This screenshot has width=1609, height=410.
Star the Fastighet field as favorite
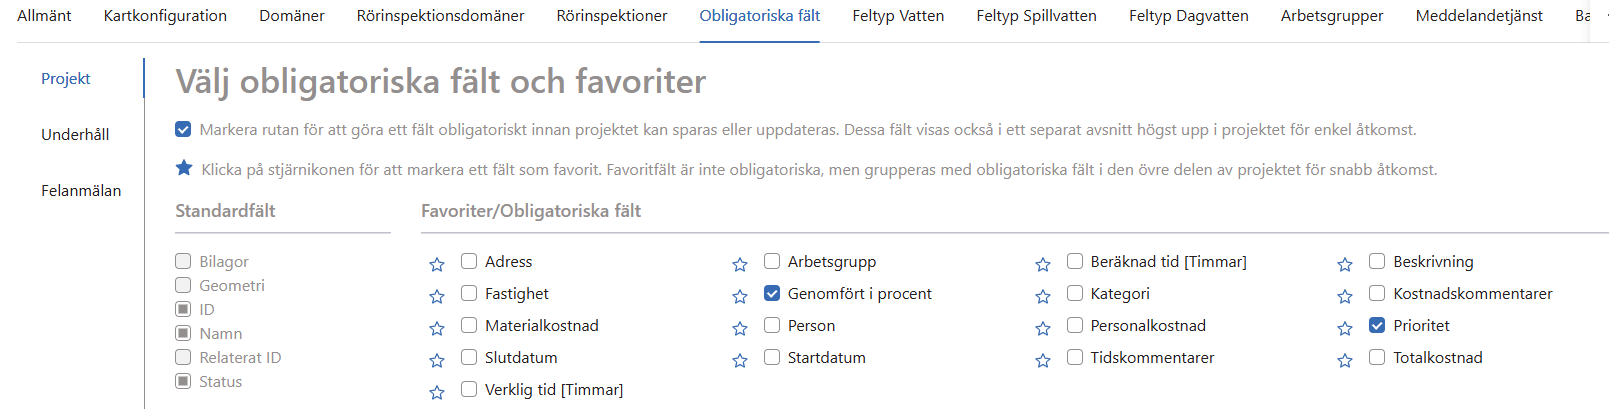coord(437,296)
